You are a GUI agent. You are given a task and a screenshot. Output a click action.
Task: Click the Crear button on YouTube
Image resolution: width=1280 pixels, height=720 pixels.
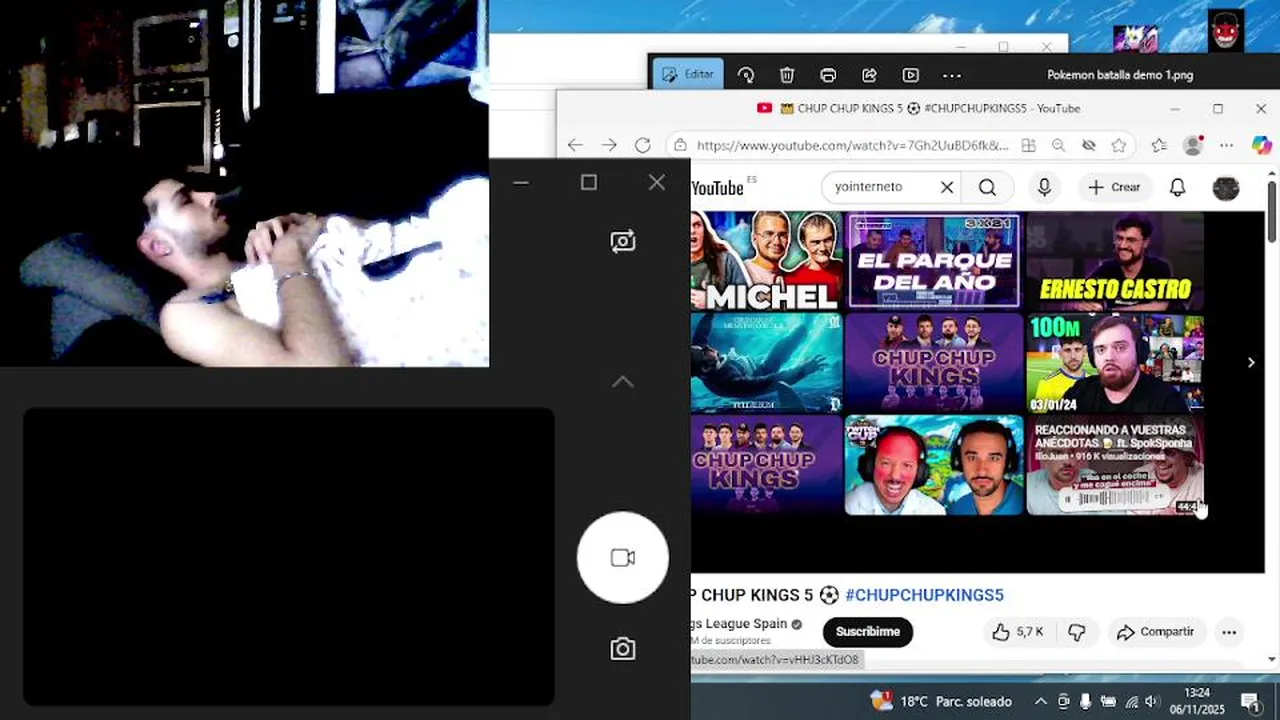click(x=1115, y=187)
